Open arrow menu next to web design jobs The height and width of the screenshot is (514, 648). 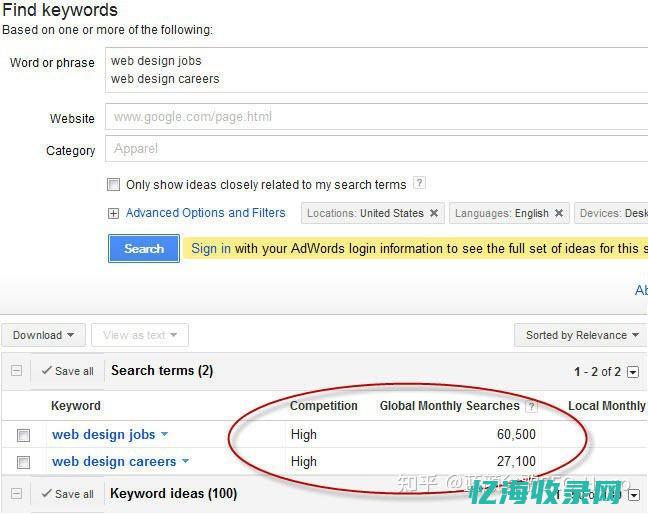(x=165, y=435)
